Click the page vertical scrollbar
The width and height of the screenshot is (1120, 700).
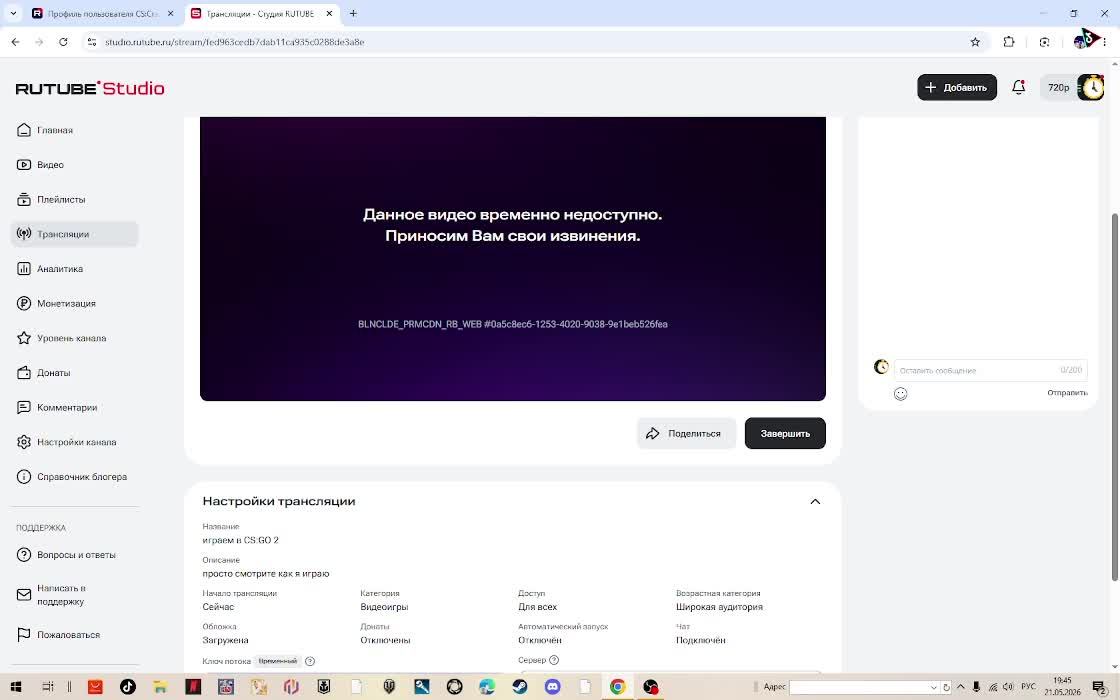(x=1115, y=396)
